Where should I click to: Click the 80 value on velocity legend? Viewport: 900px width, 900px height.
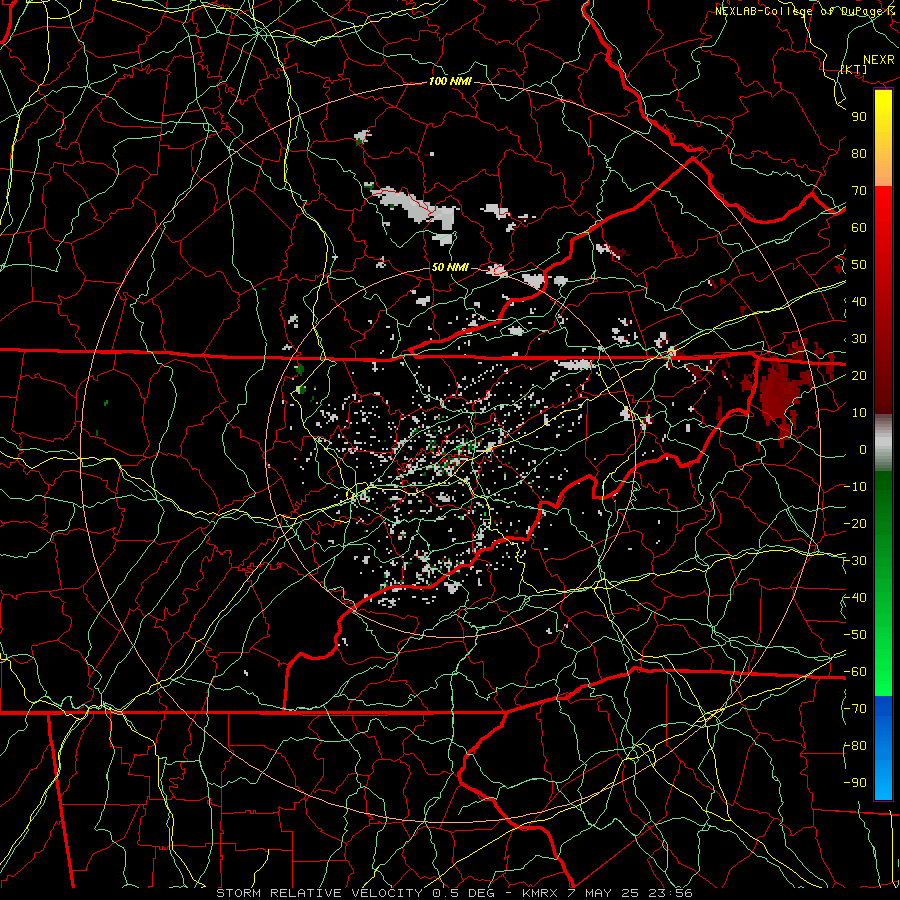[859, 153]
